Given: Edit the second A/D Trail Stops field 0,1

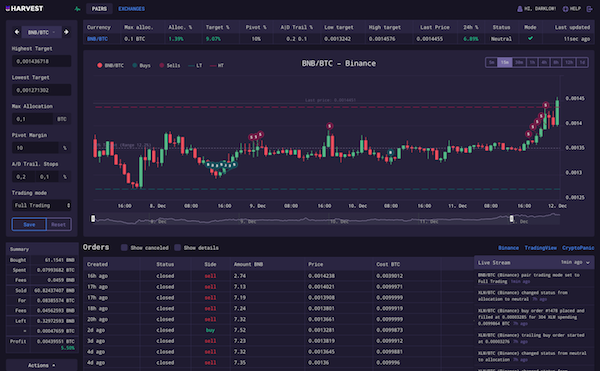Looking at the screenshot, I should [47, 177].
